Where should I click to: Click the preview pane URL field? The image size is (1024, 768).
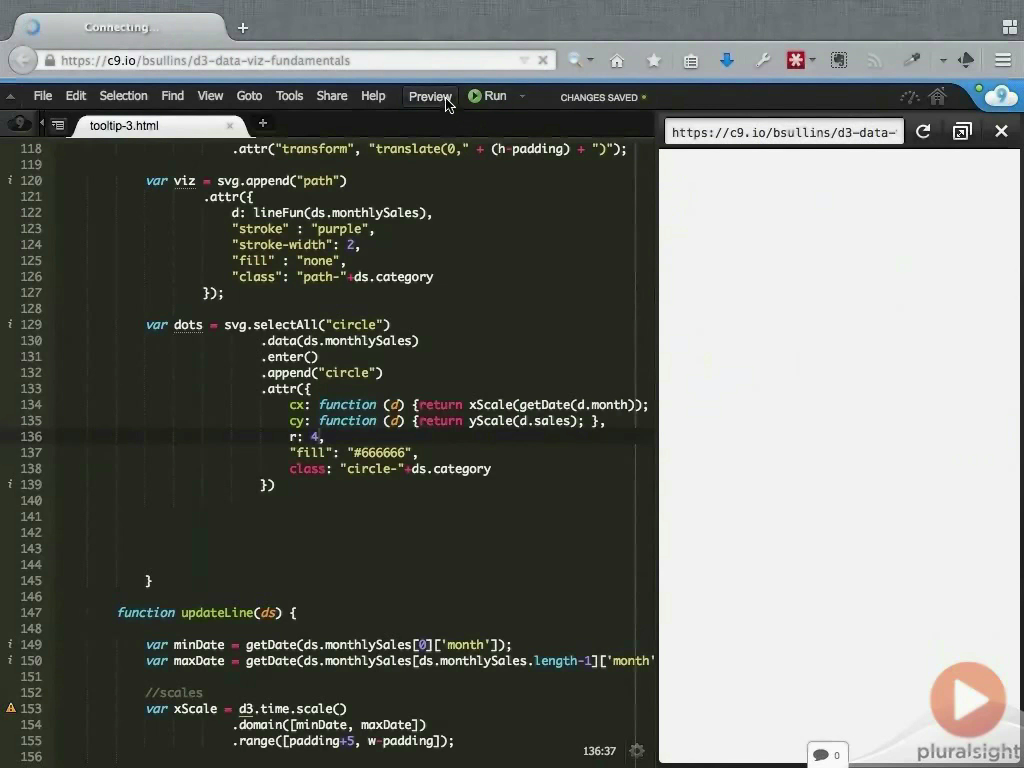pos(784,132)
